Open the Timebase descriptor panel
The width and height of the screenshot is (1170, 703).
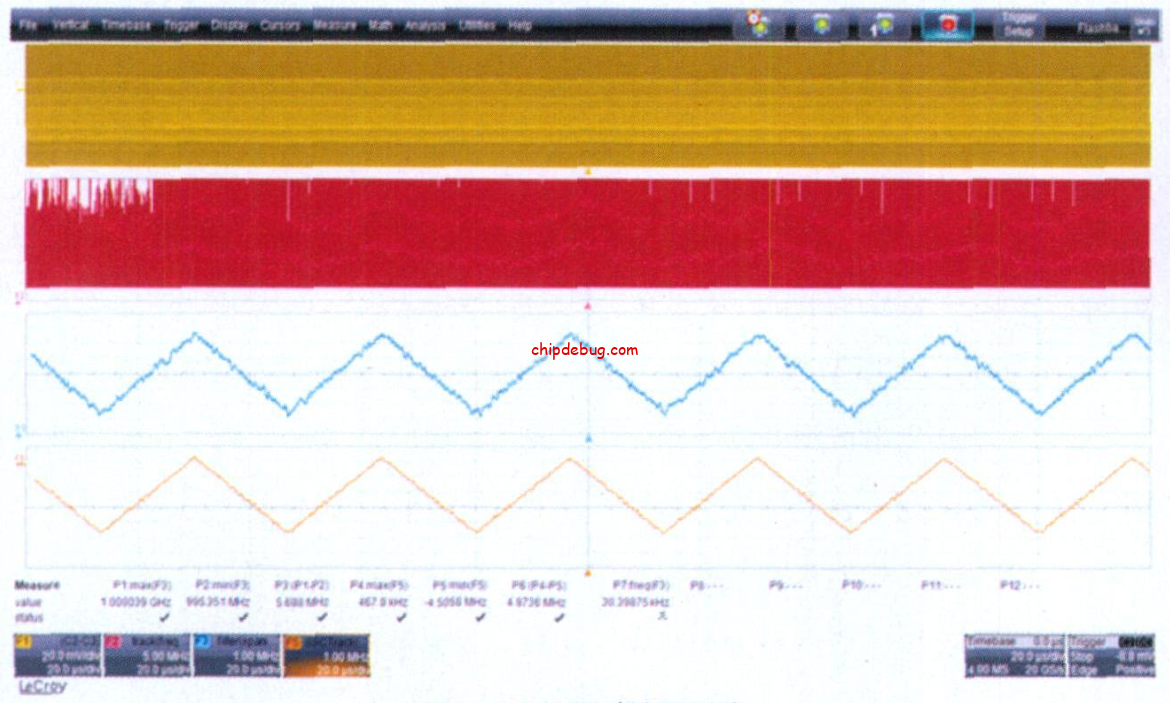click(1014, 655)
